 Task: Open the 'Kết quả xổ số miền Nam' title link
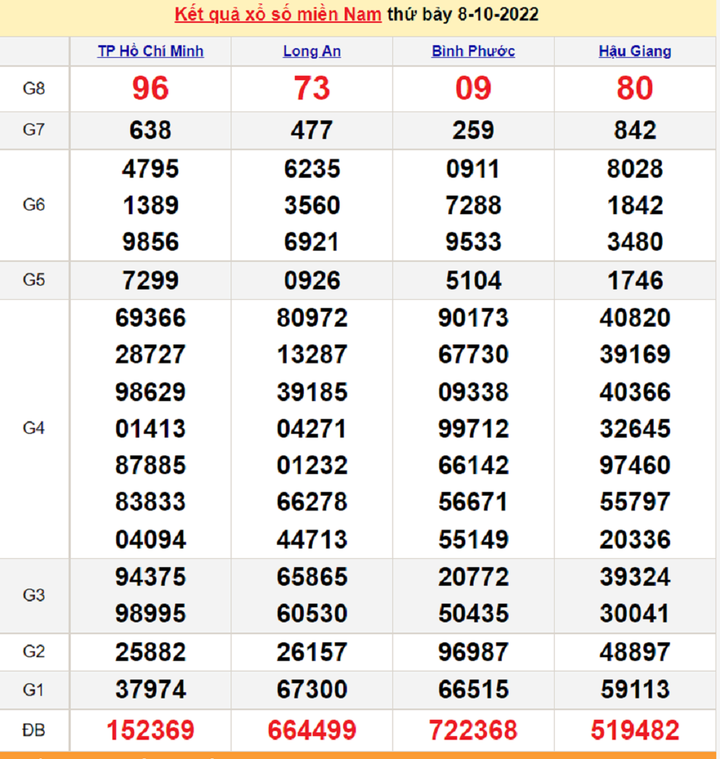point(277,15)
